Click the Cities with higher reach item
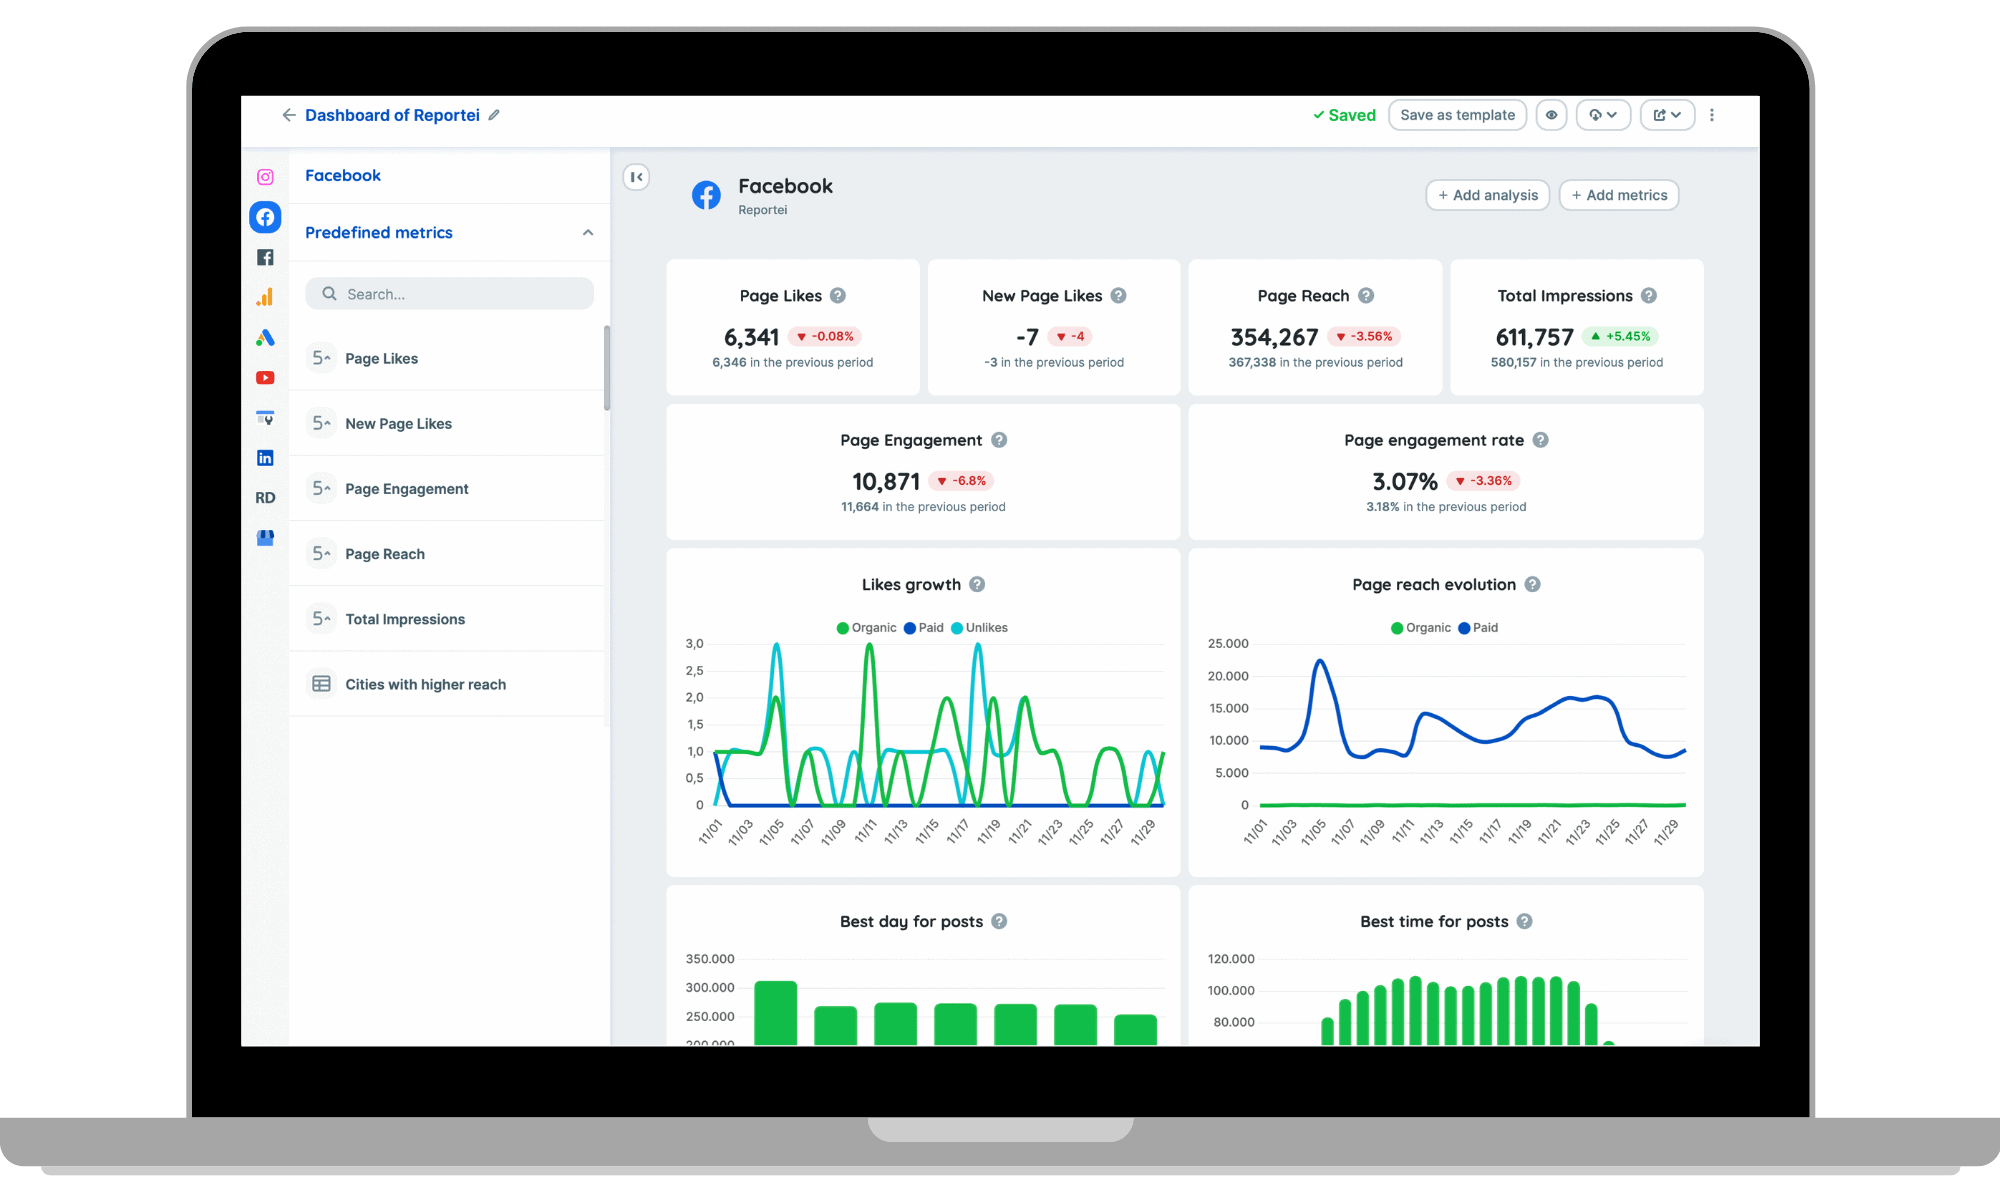2000x1200 pixels. (426, 684)
